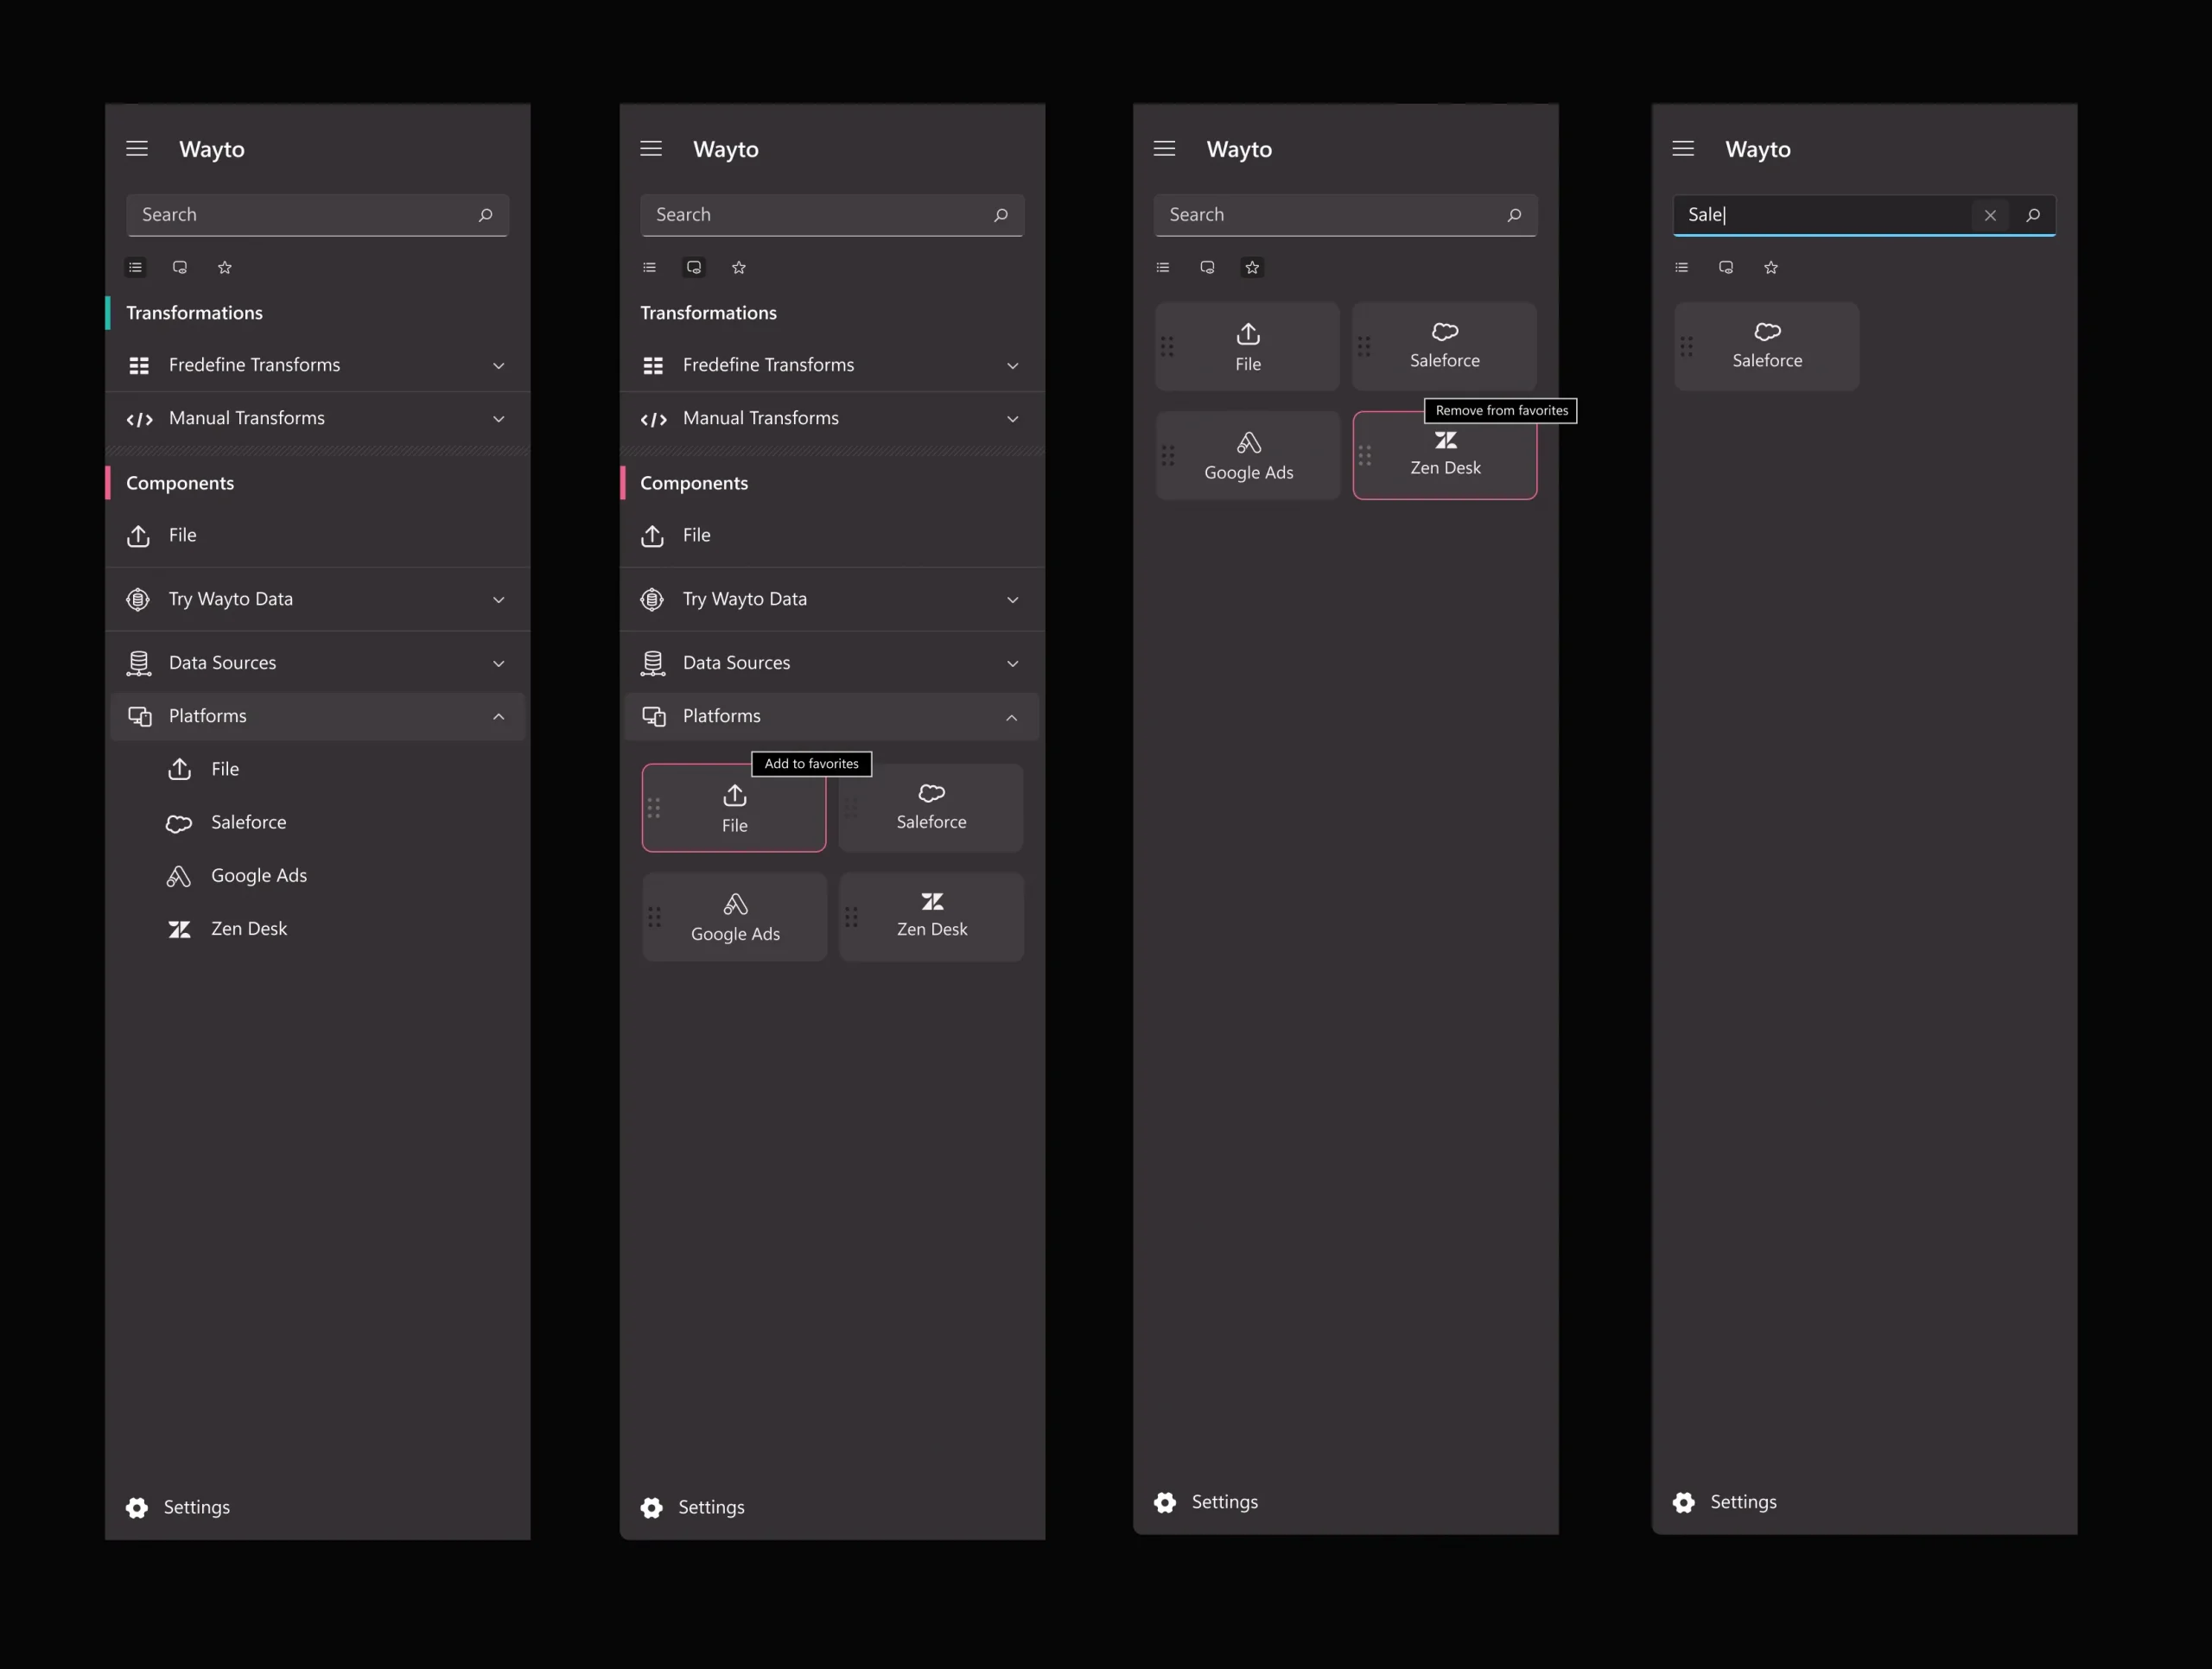
Task: Click highlighted File card in second panel
Action: tap(734, 808)
